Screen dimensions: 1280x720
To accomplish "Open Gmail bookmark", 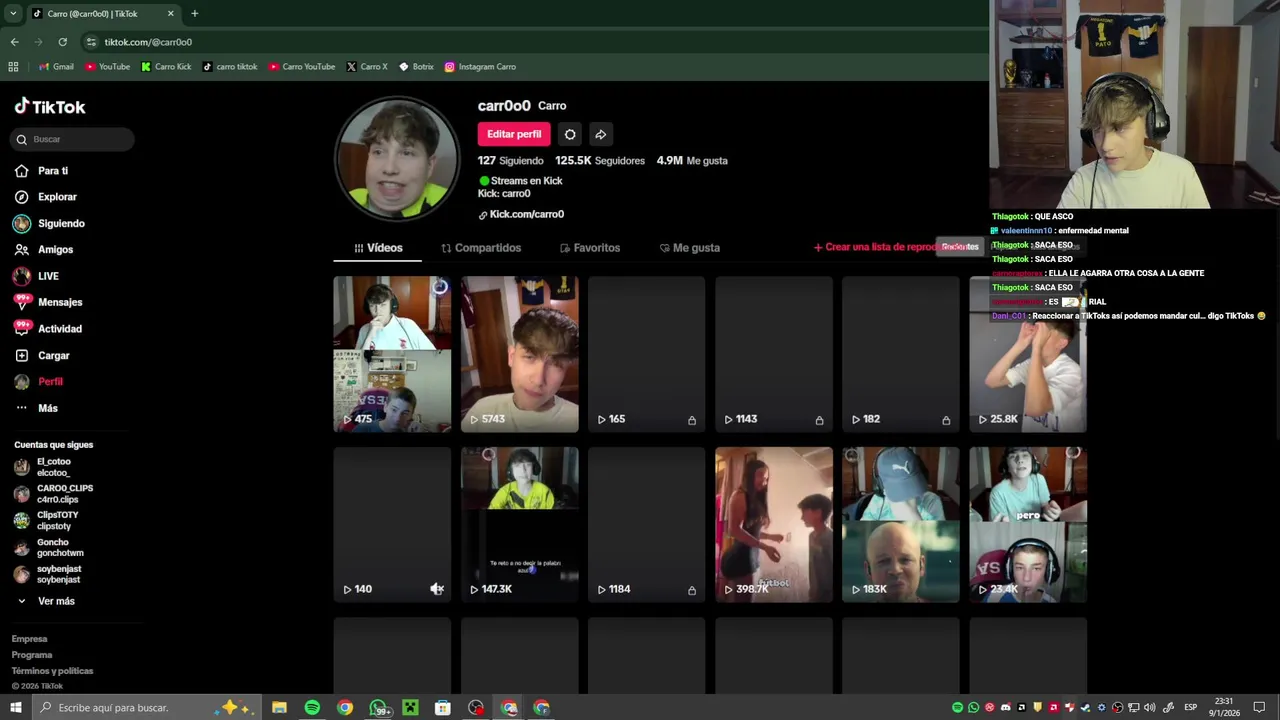I will pos(56,67).
